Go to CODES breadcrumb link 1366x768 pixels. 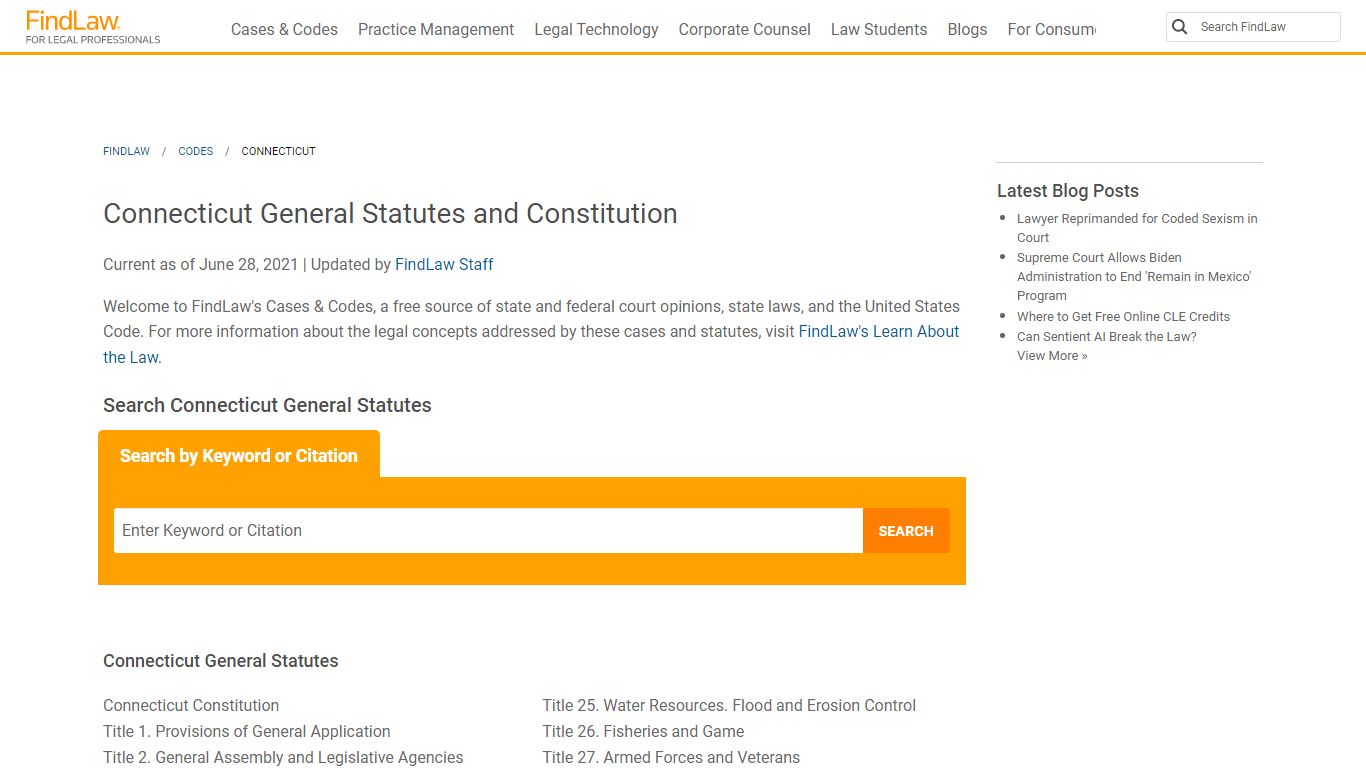coord(196,151)
